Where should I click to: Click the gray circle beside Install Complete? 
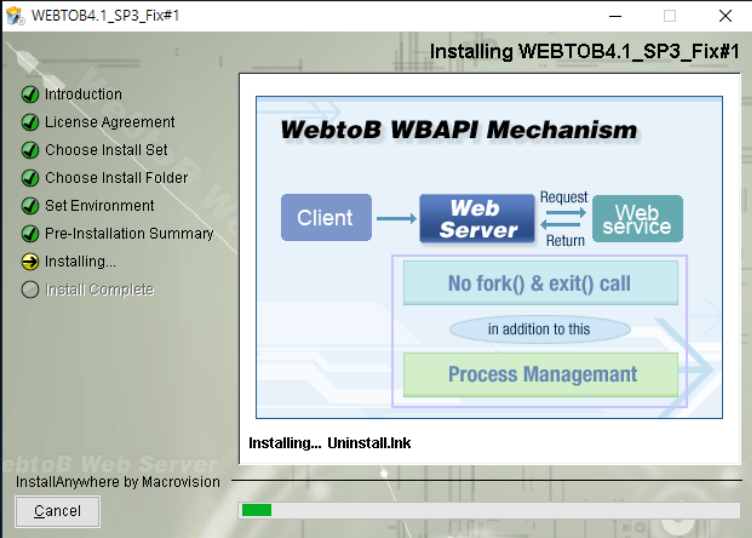30,289
